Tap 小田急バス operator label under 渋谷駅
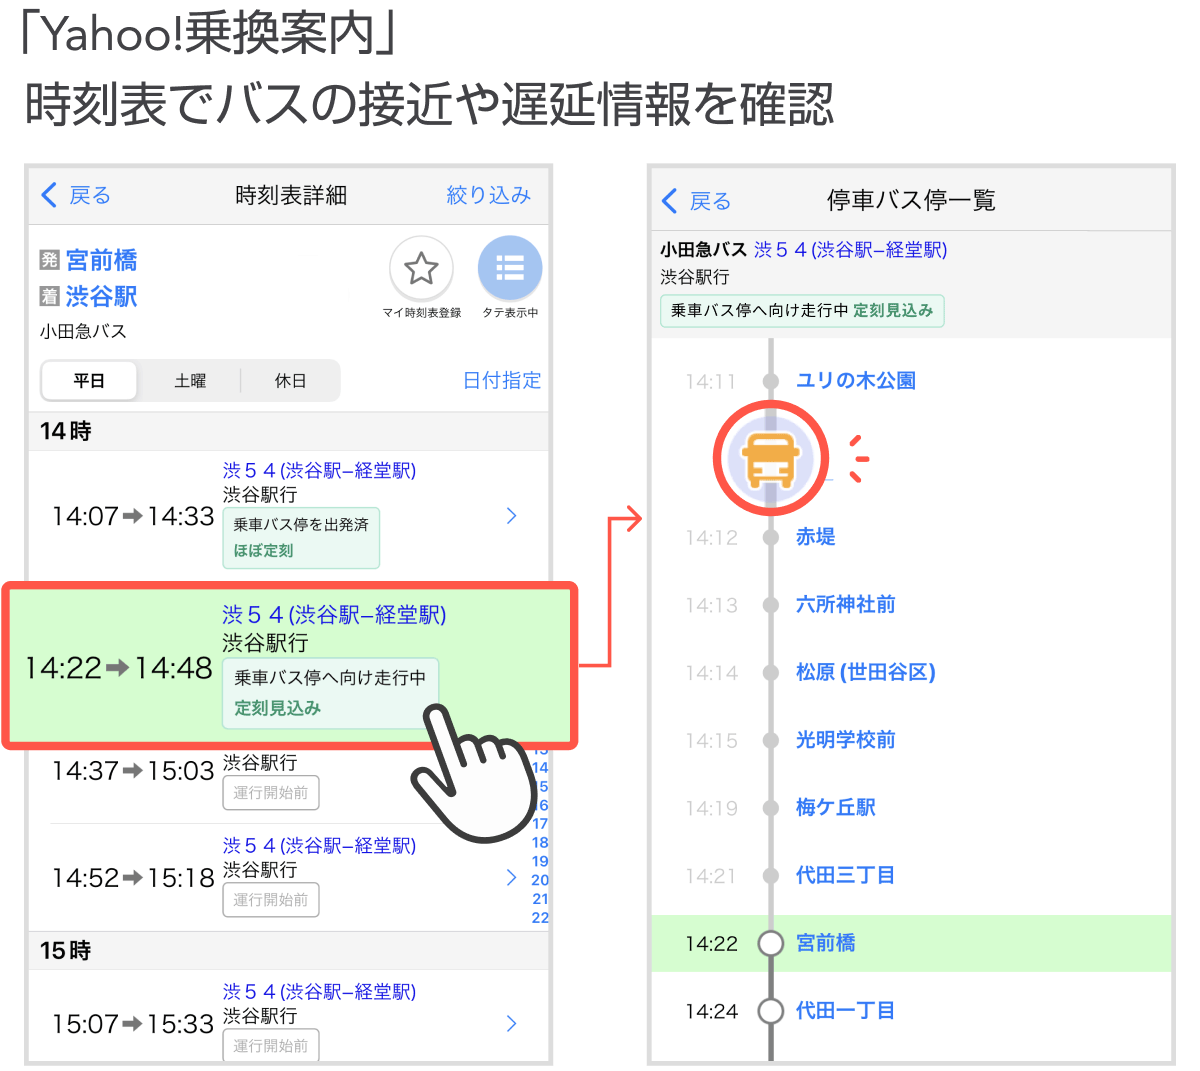Screen dimensions: 1200x1071 (83, 331)
